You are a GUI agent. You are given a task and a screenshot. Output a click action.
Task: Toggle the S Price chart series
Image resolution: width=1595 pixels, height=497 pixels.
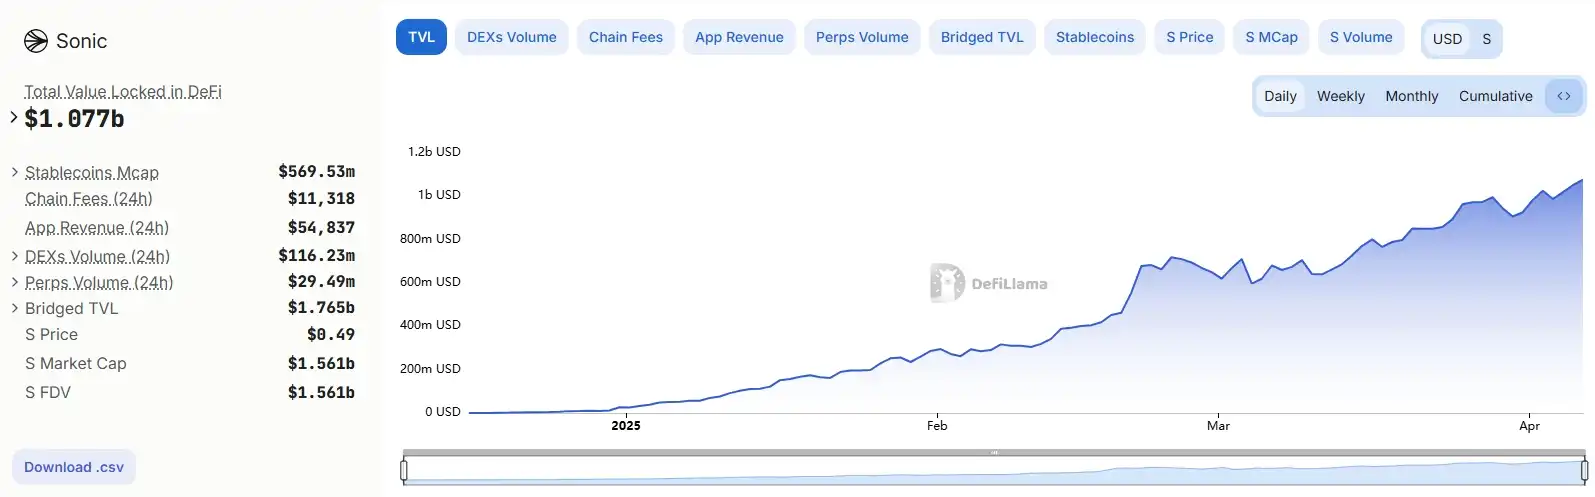click(x=1189, y=37)
